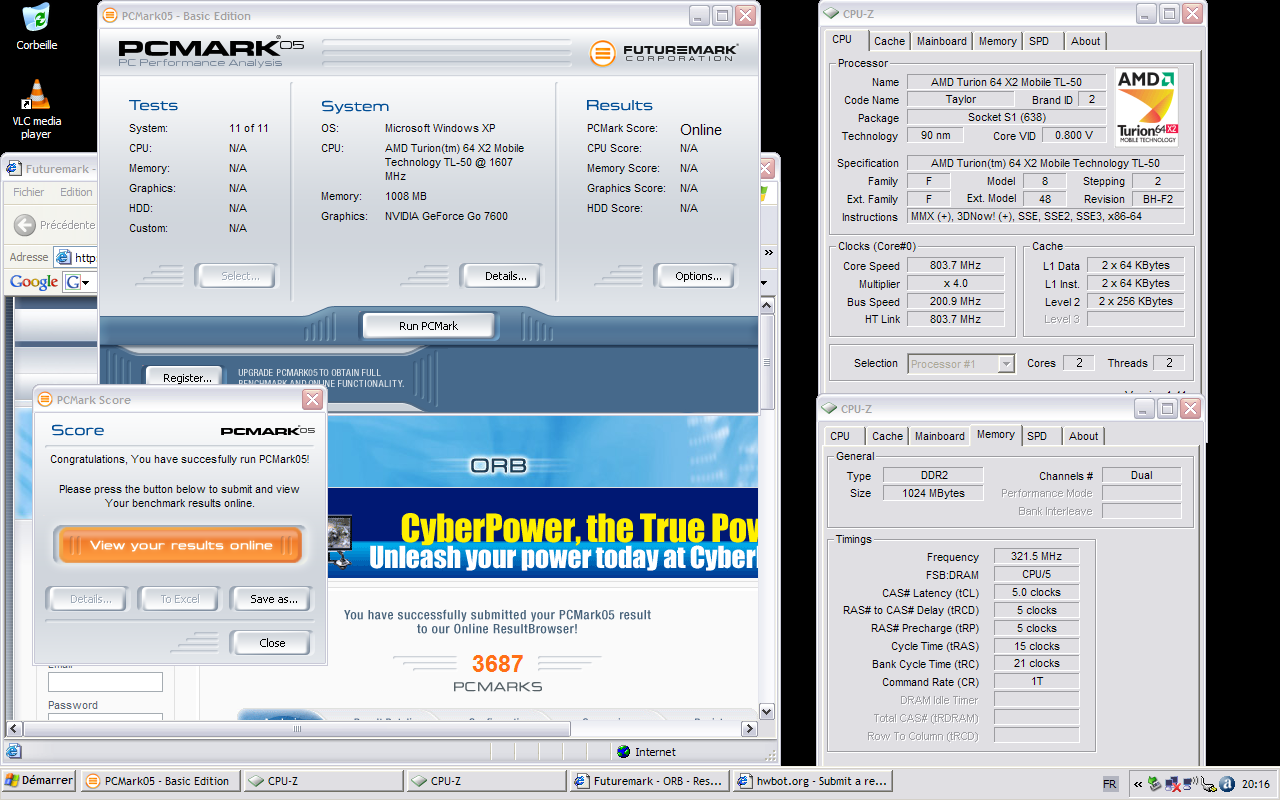Click the Select... button under Tests

coord(236,276)
